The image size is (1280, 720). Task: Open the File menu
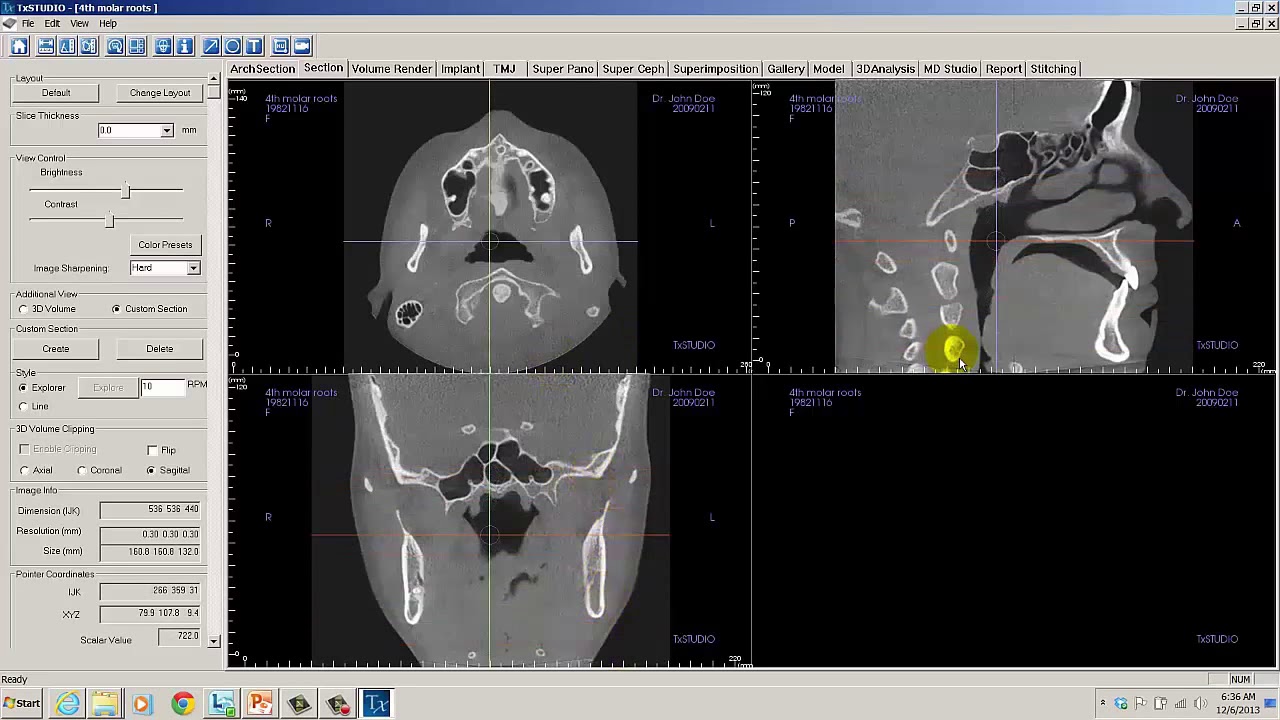click(x=28, y=23)
